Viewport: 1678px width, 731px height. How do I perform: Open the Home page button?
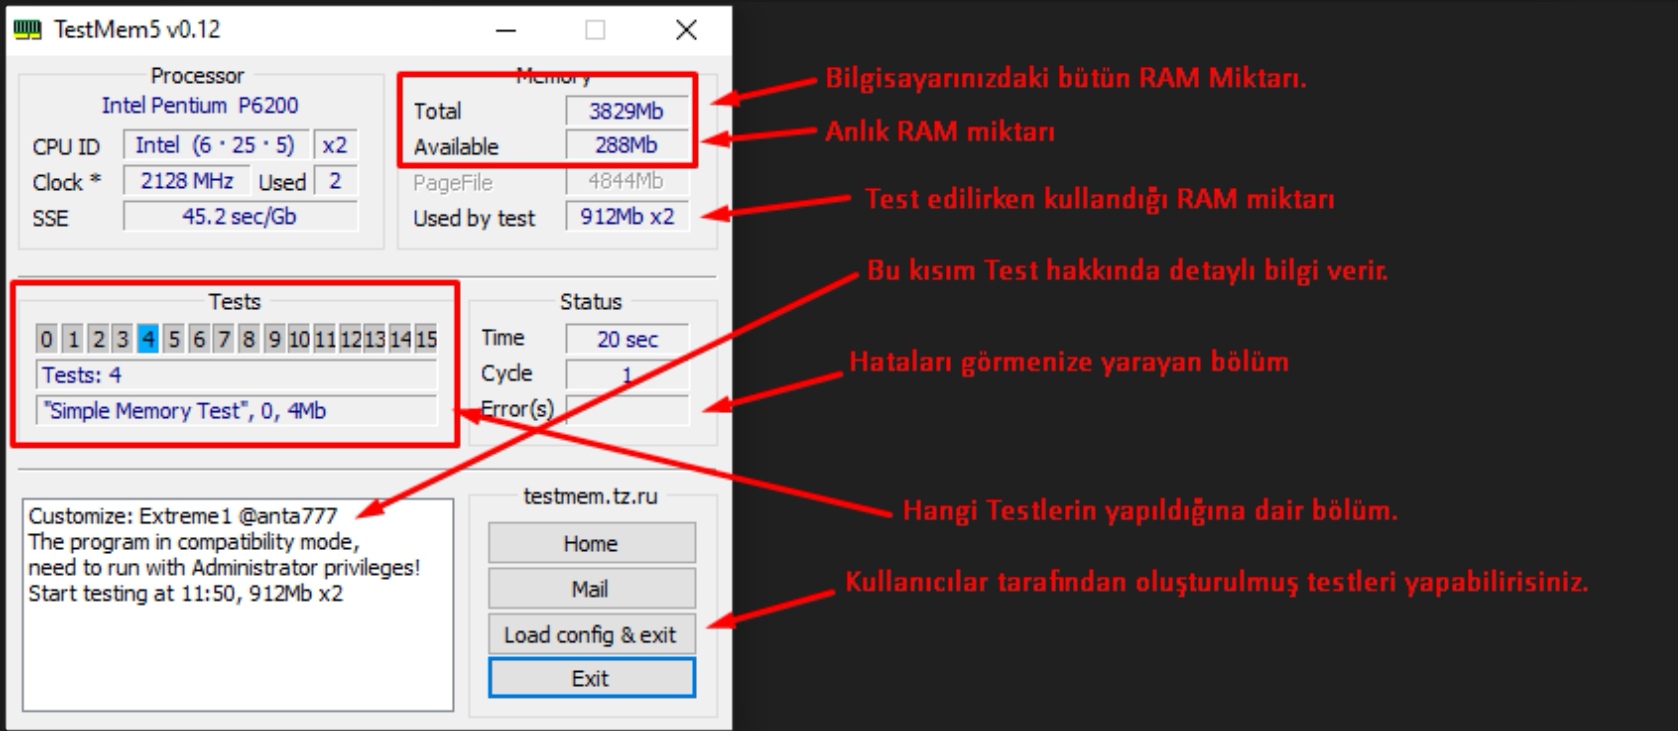point(591,543)
